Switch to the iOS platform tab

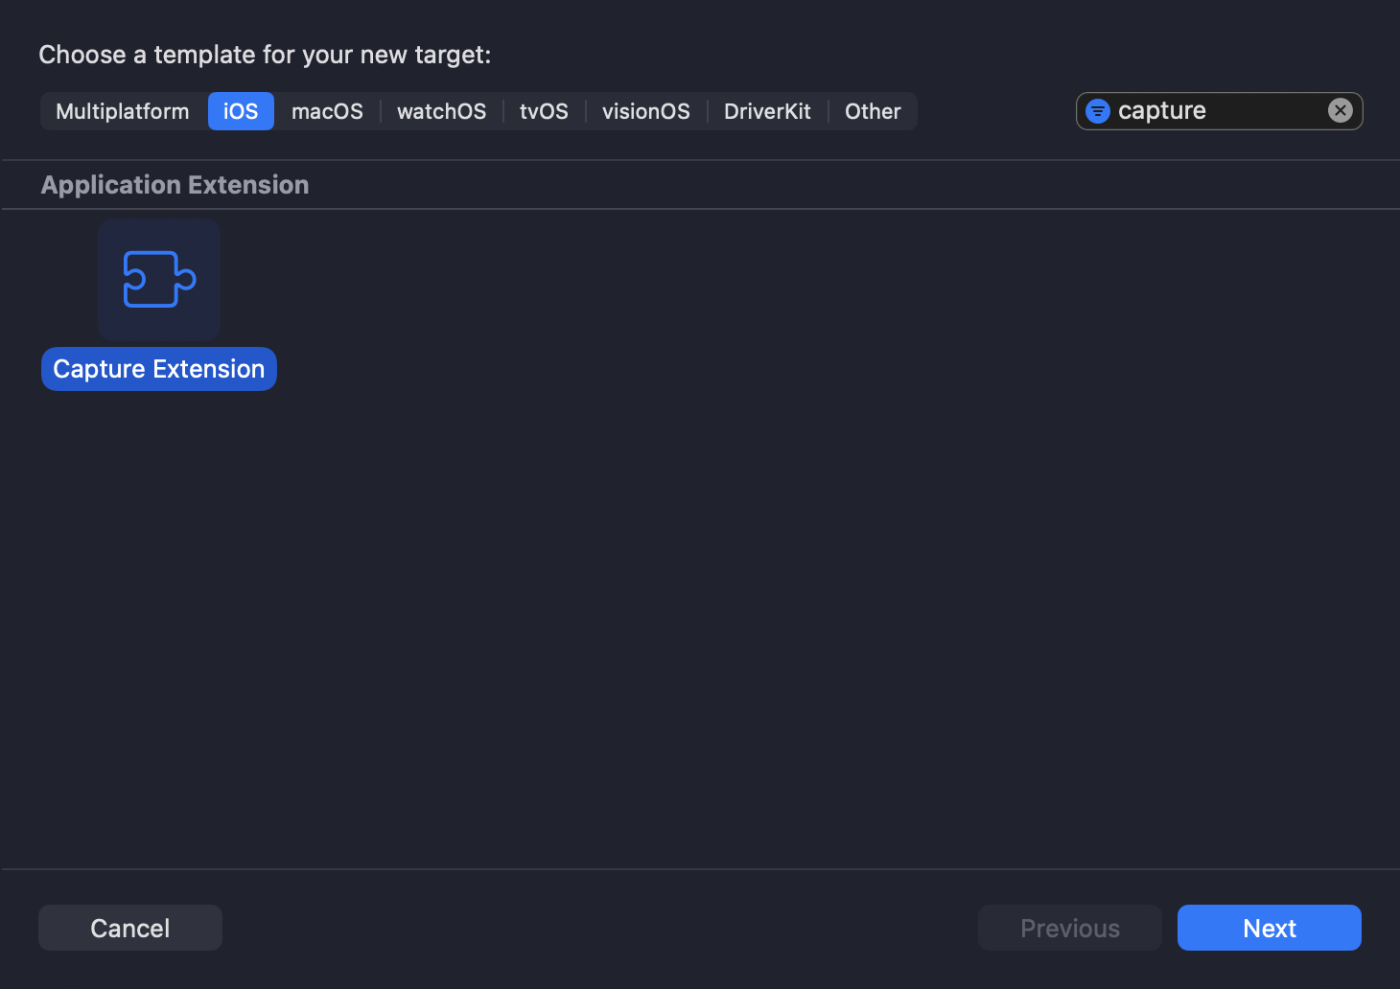click(240, 111)
